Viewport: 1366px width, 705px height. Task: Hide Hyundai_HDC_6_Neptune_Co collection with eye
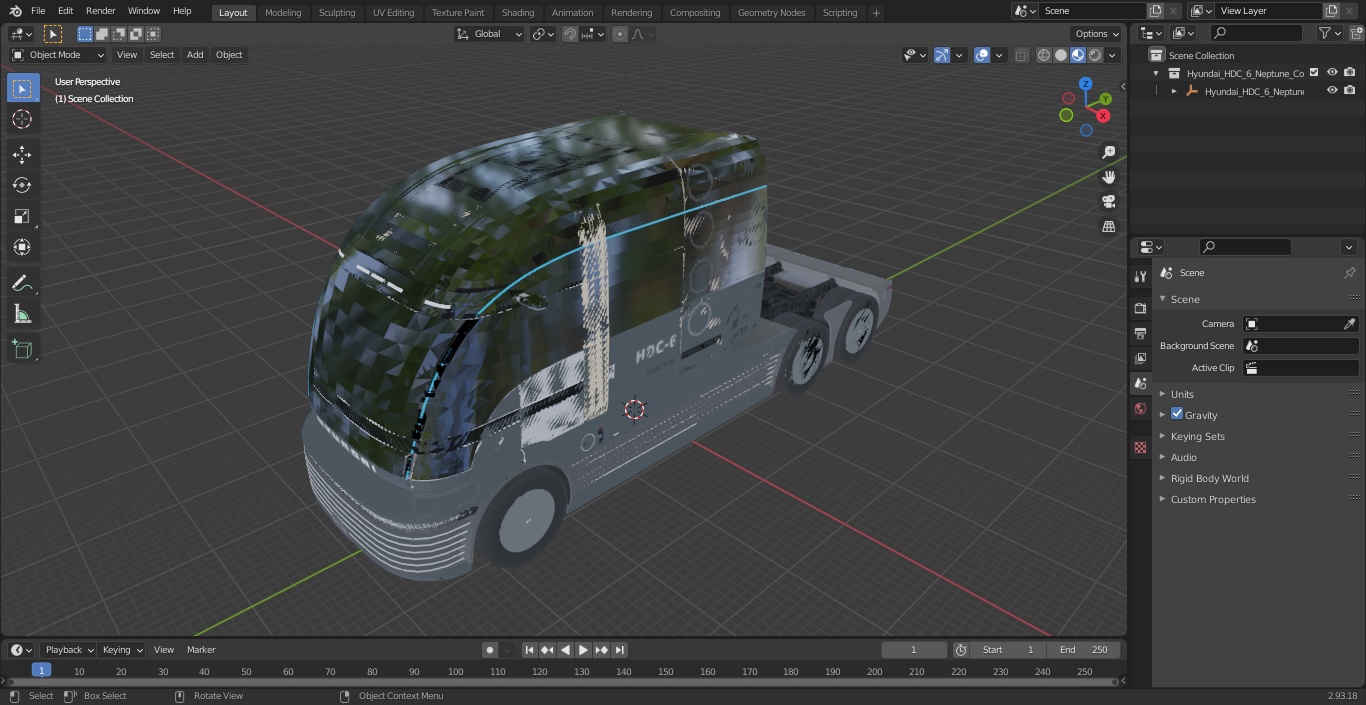tap(1332, 73)
